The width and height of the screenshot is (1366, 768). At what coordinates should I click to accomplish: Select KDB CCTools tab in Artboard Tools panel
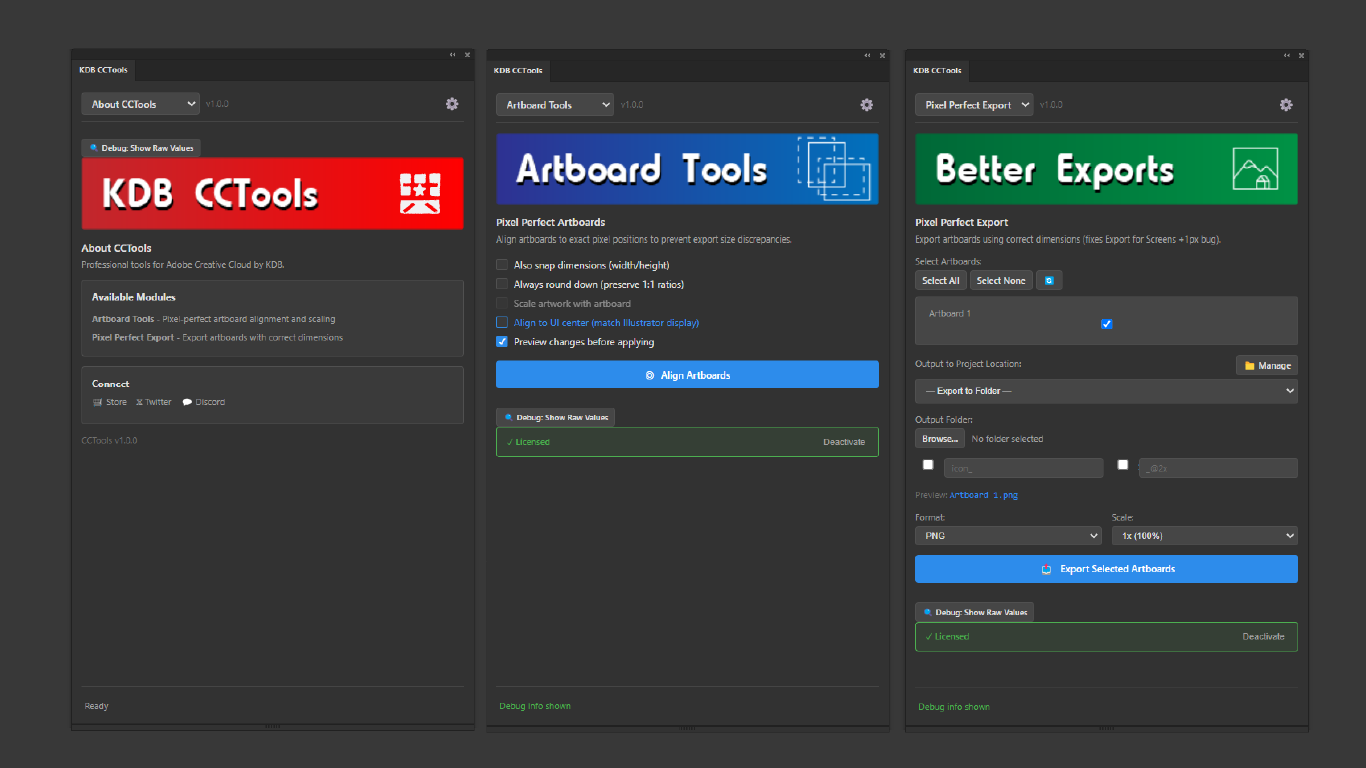(x=518, y=71)
